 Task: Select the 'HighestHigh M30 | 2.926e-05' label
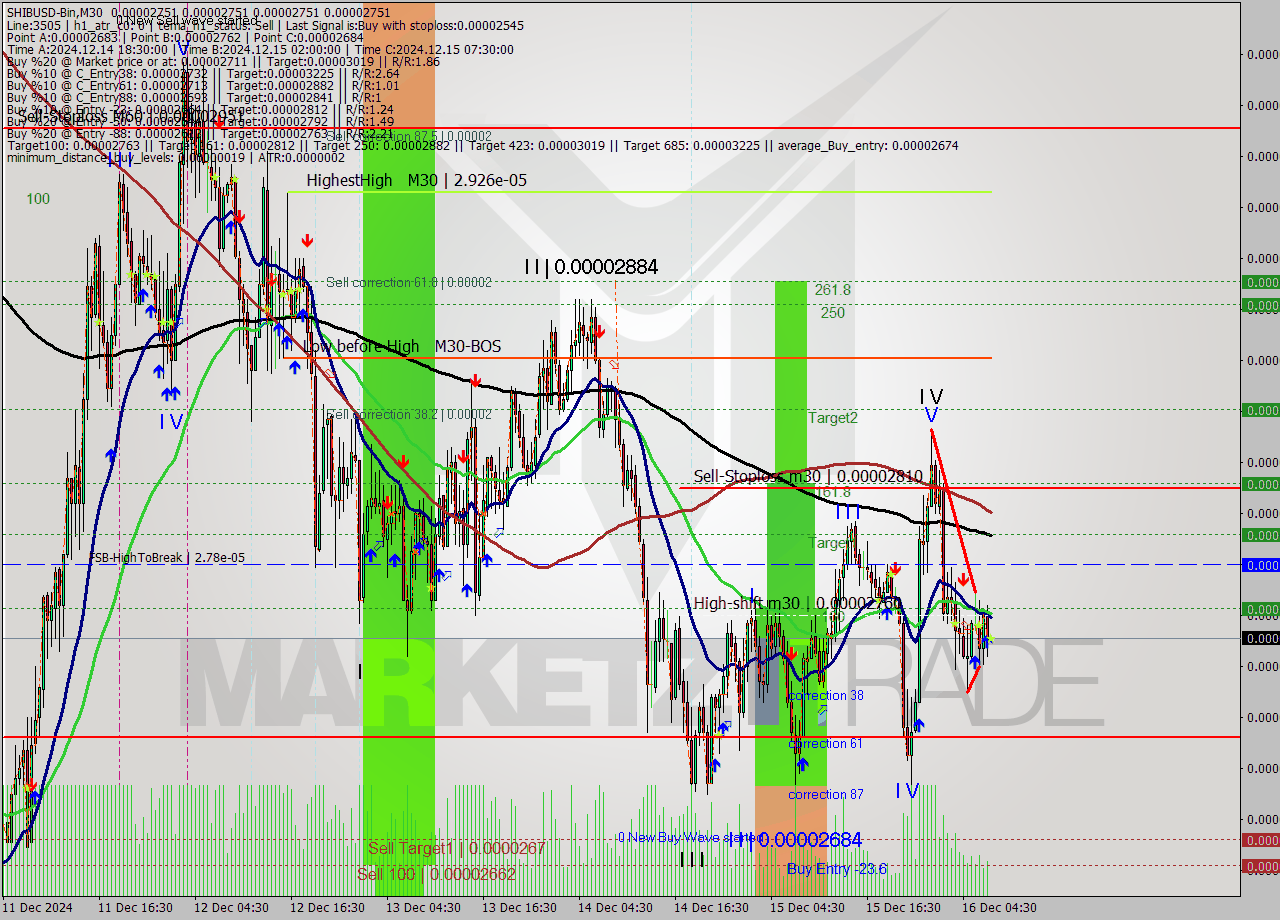416,181
